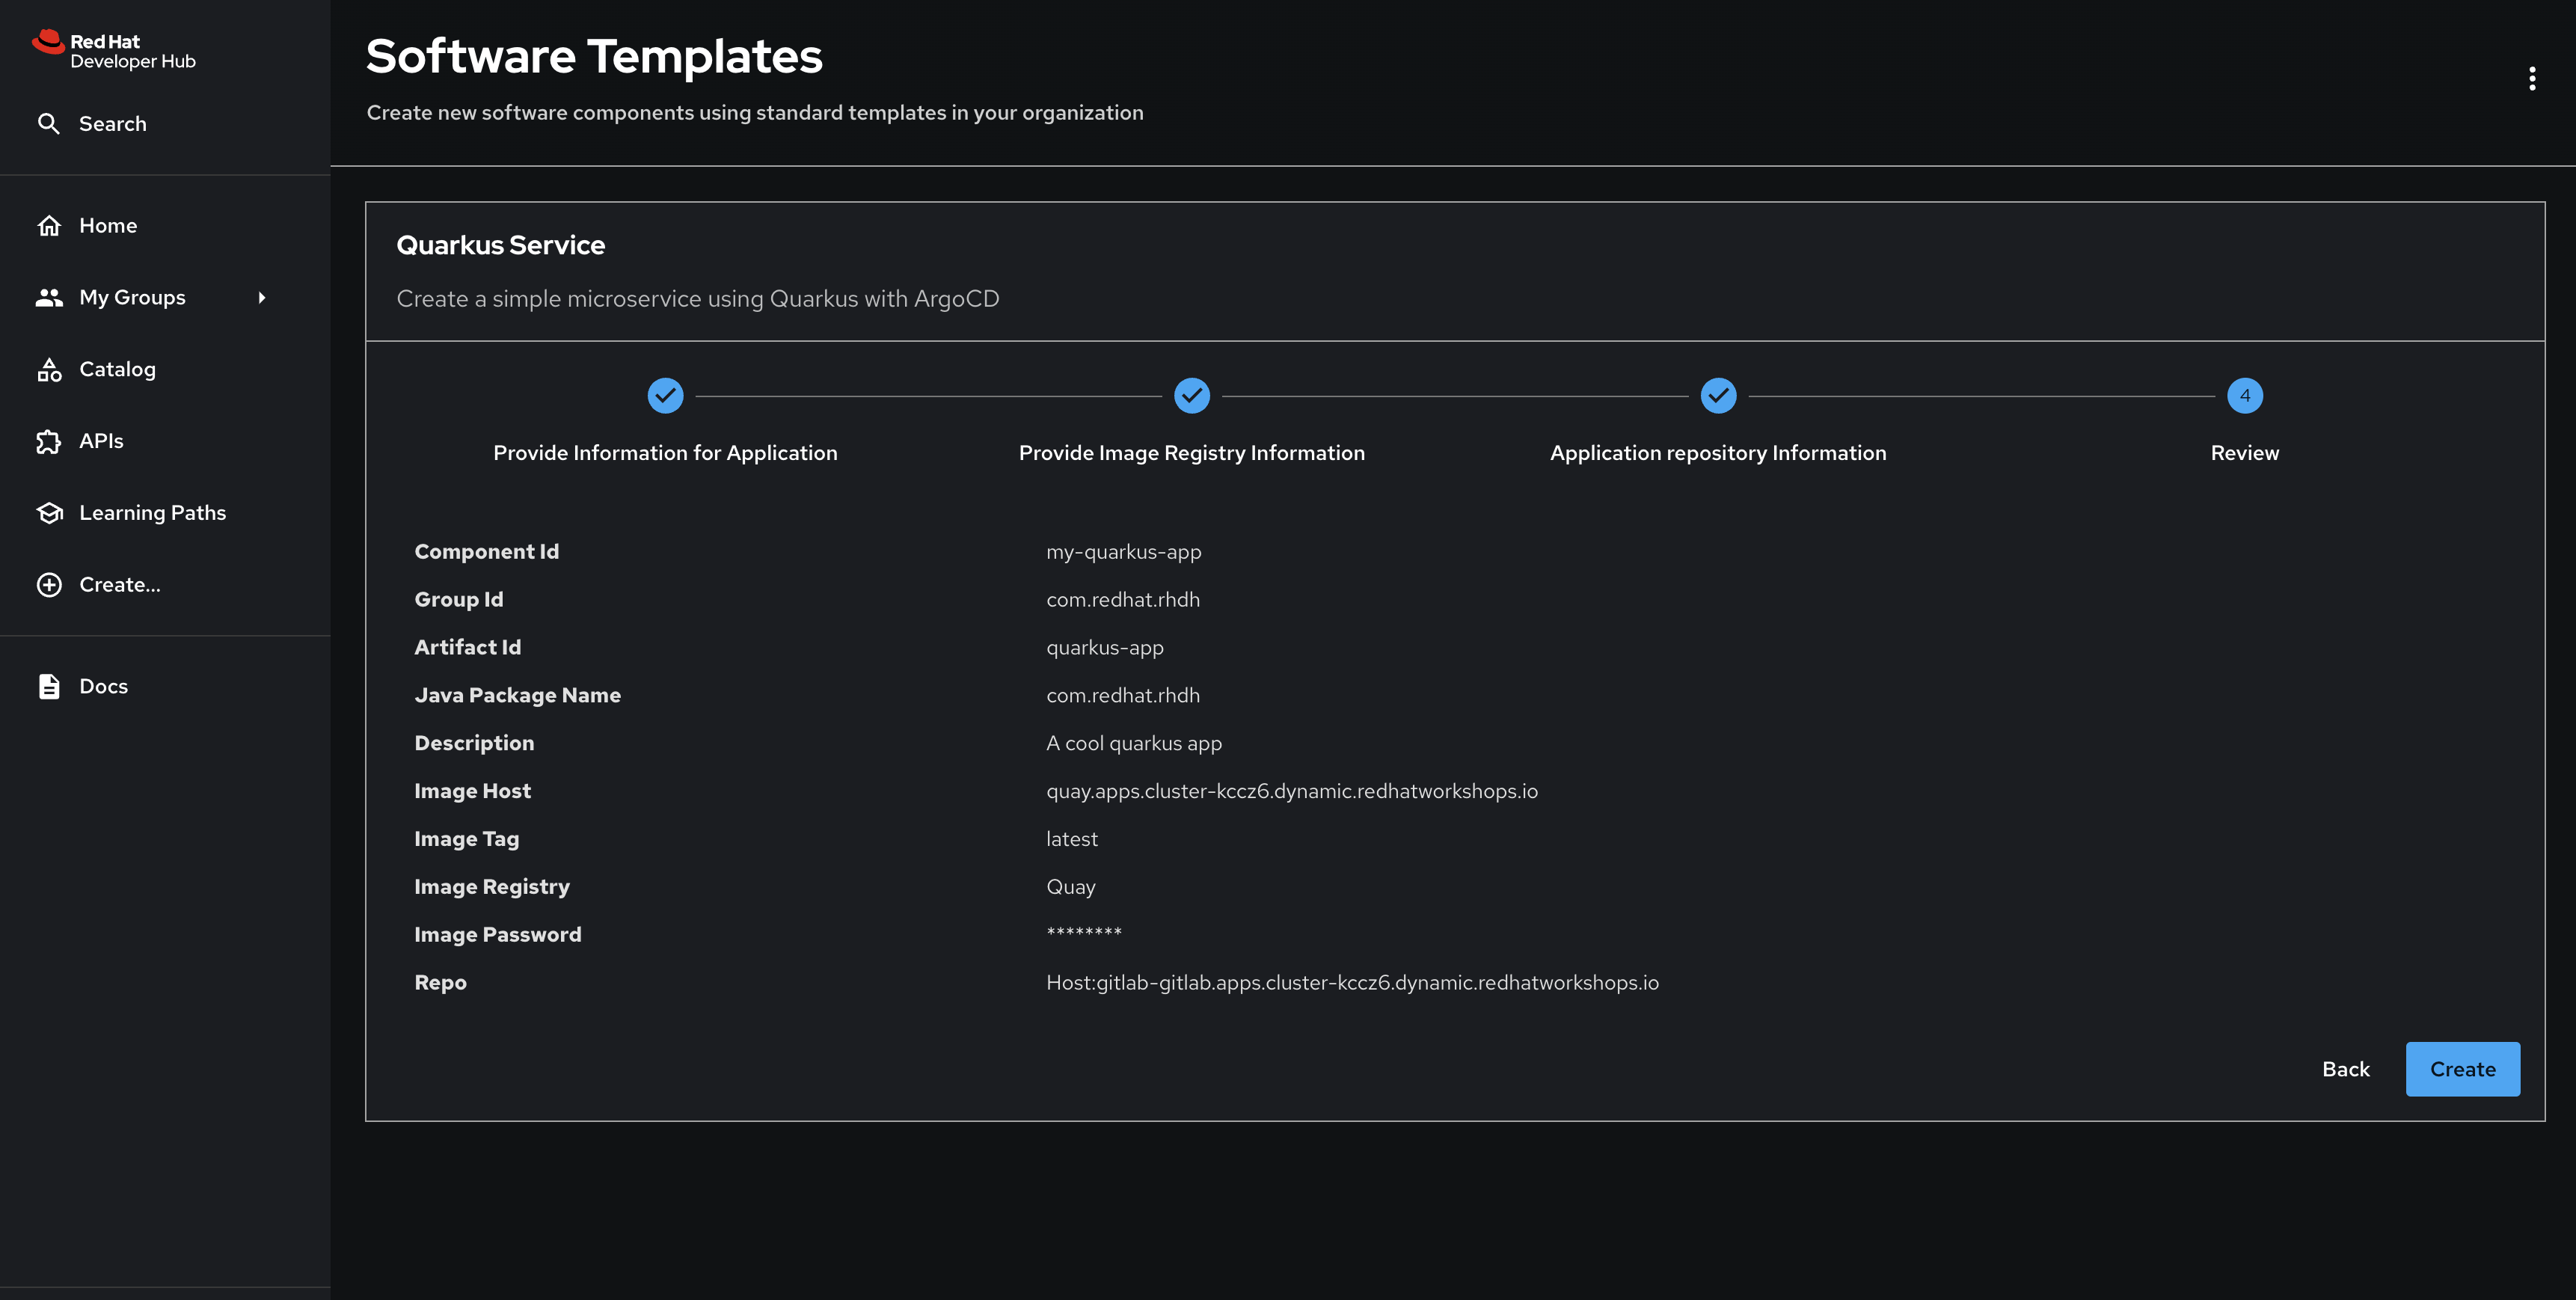Image resolution: width=2576 pixels, height=1300 pixels.
Task: Click the 'Software Templates' page title
Action: tap(594, 56)
